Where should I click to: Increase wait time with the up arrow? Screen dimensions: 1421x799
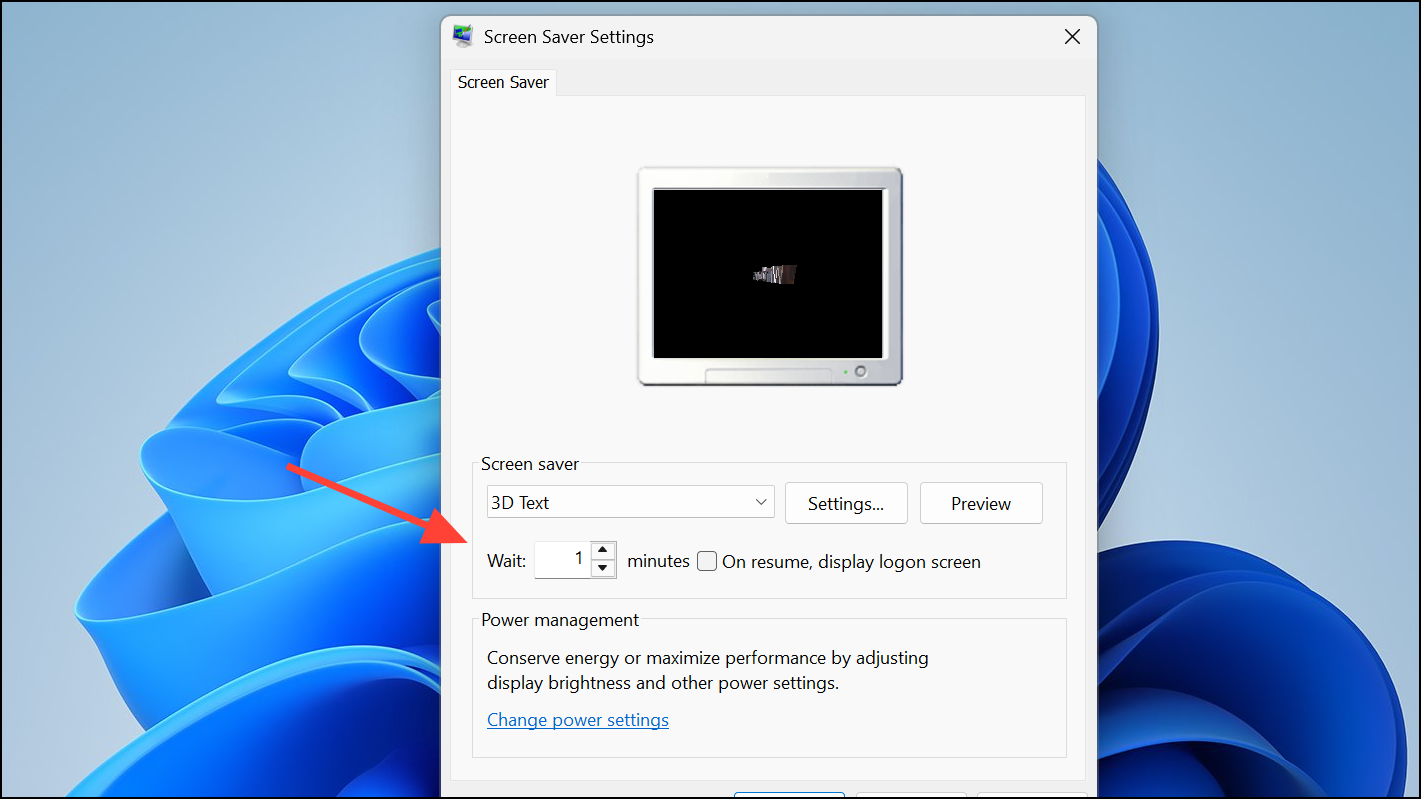coord(603,551)
